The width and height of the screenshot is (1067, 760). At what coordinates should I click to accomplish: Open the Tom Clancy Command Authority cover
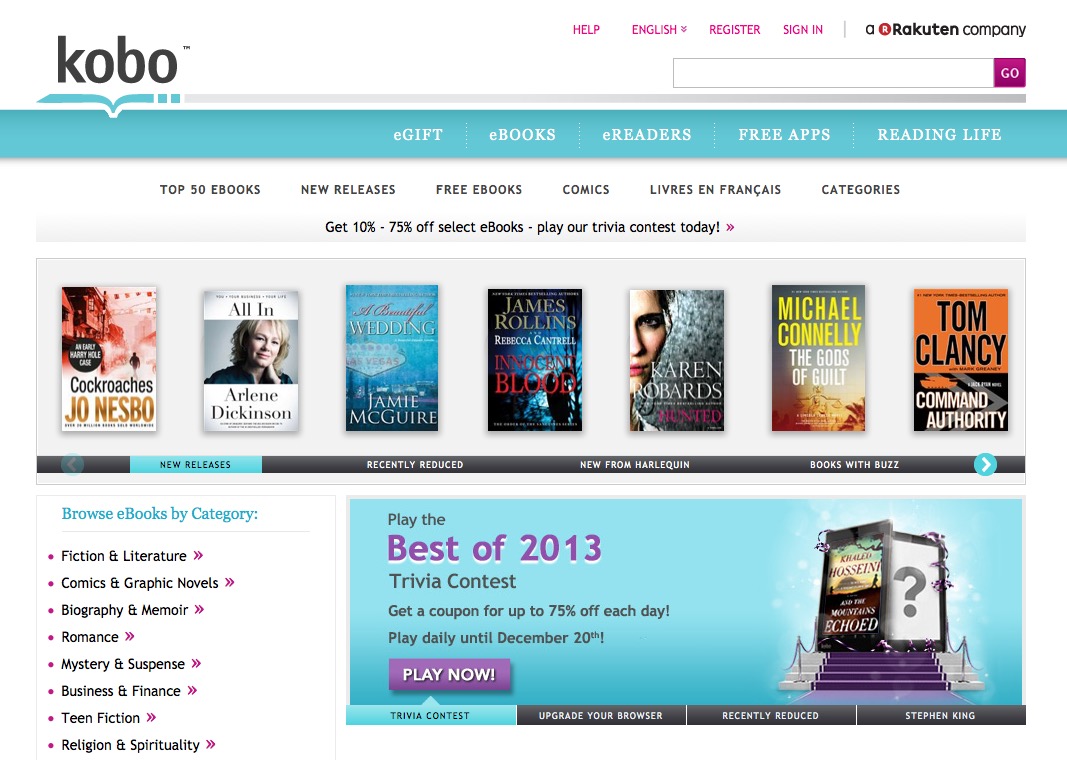pos(960,360)
